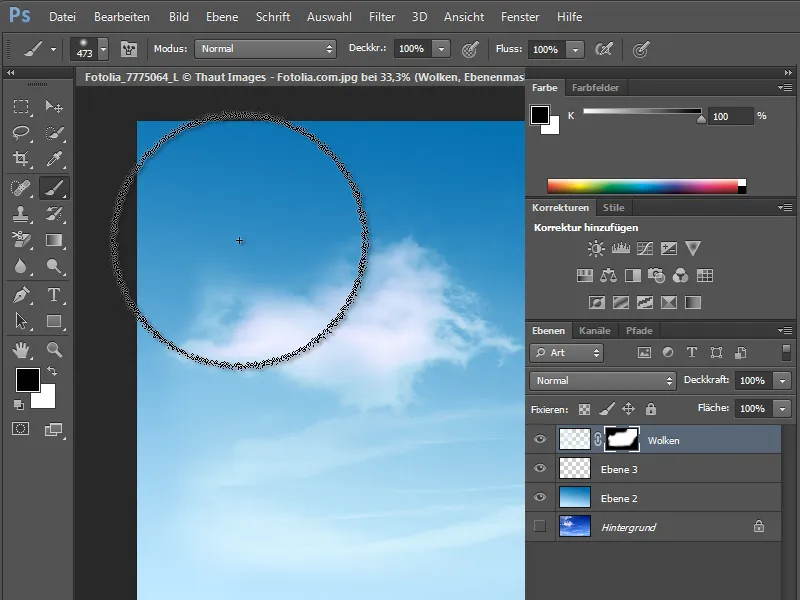This screenshot has width=800, height=600.
Task: Open the Filter menu
Action: pos(381,17)
